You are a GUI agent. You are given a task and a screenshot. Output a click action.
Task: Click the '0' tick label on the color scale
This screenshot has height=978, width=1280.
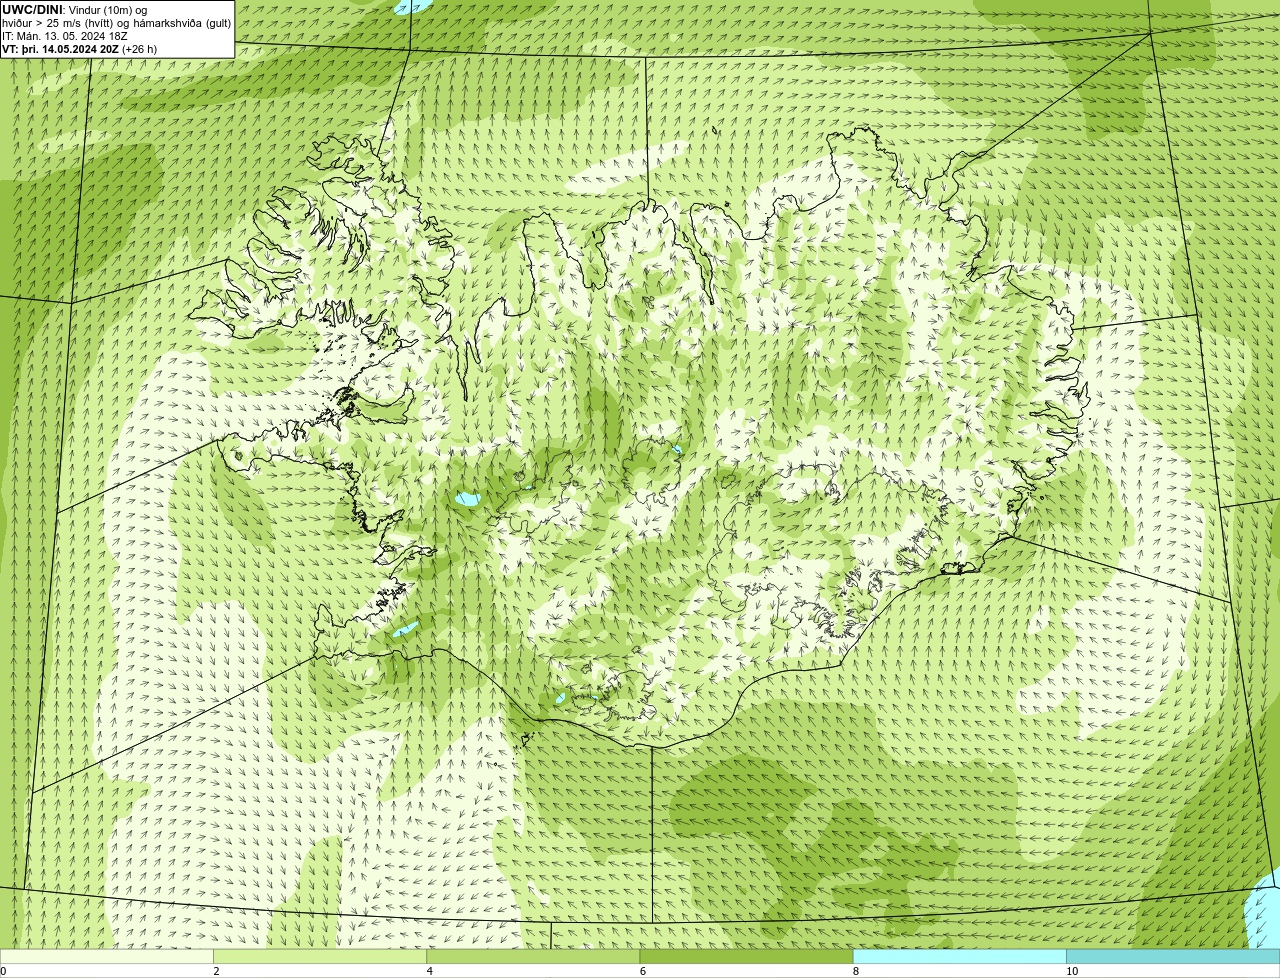[x=3, y=971]
